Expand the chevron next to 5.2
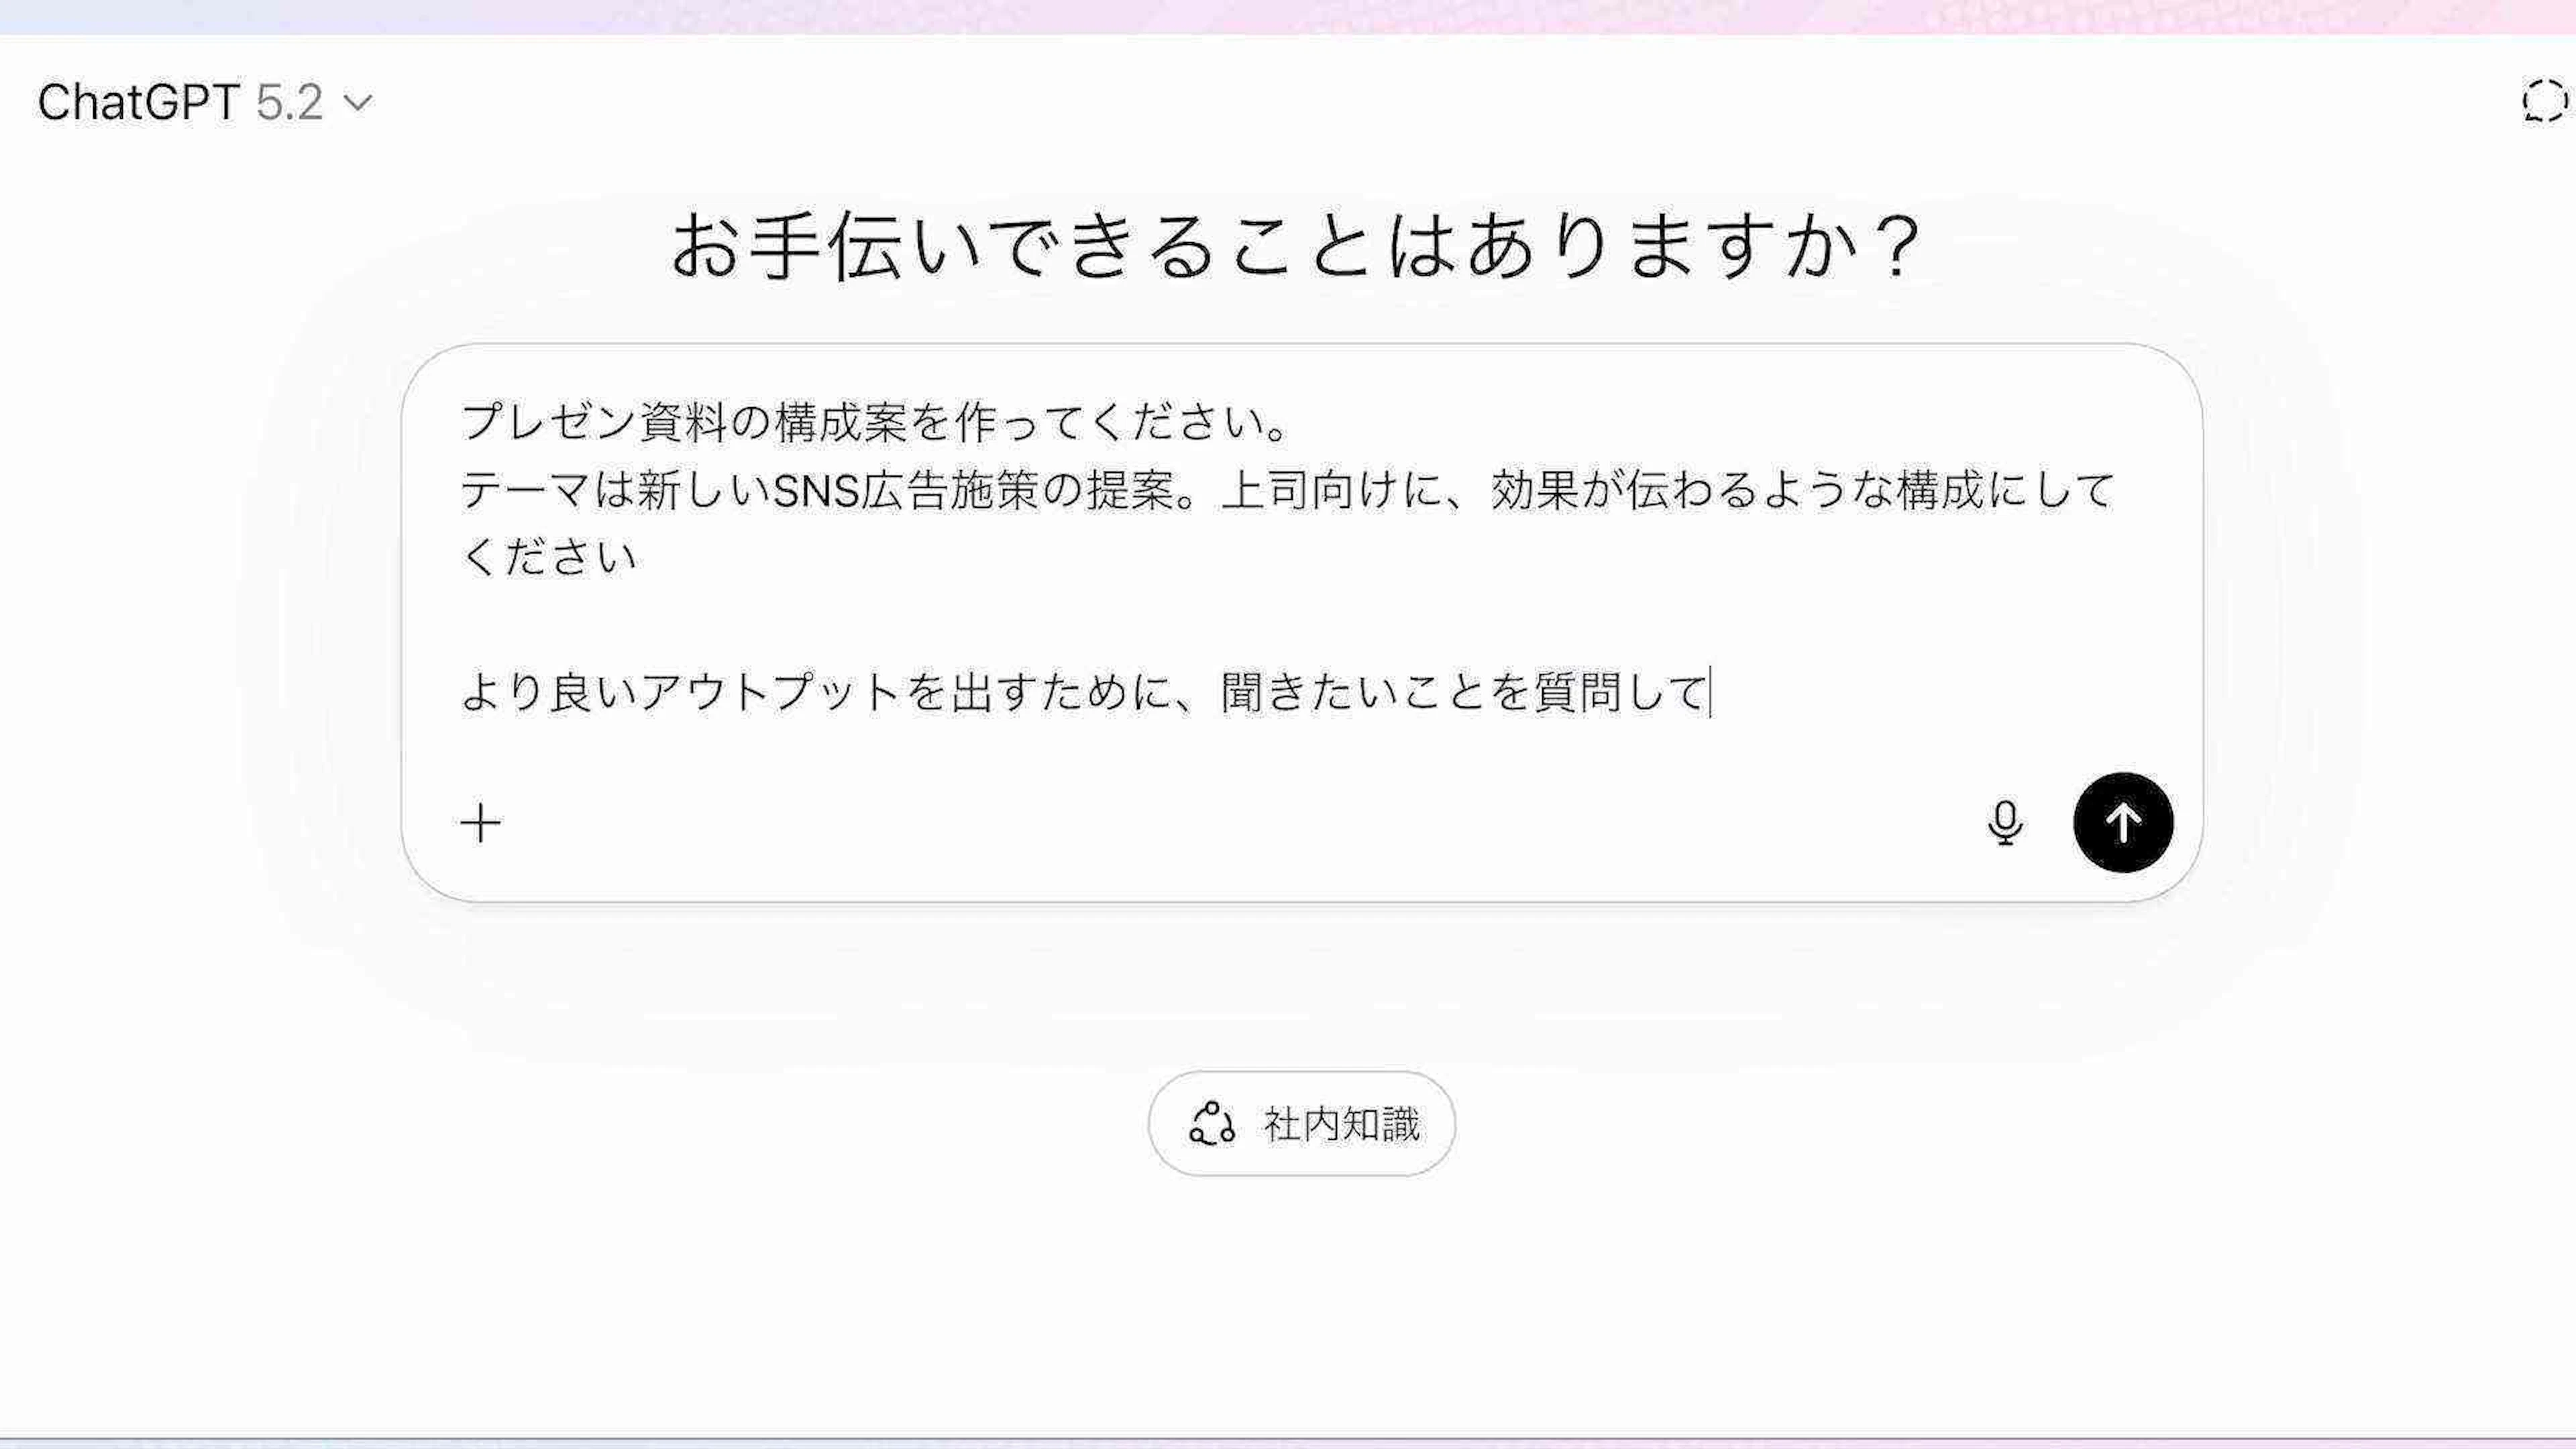2576x1449 pixels. pos(357,102)
